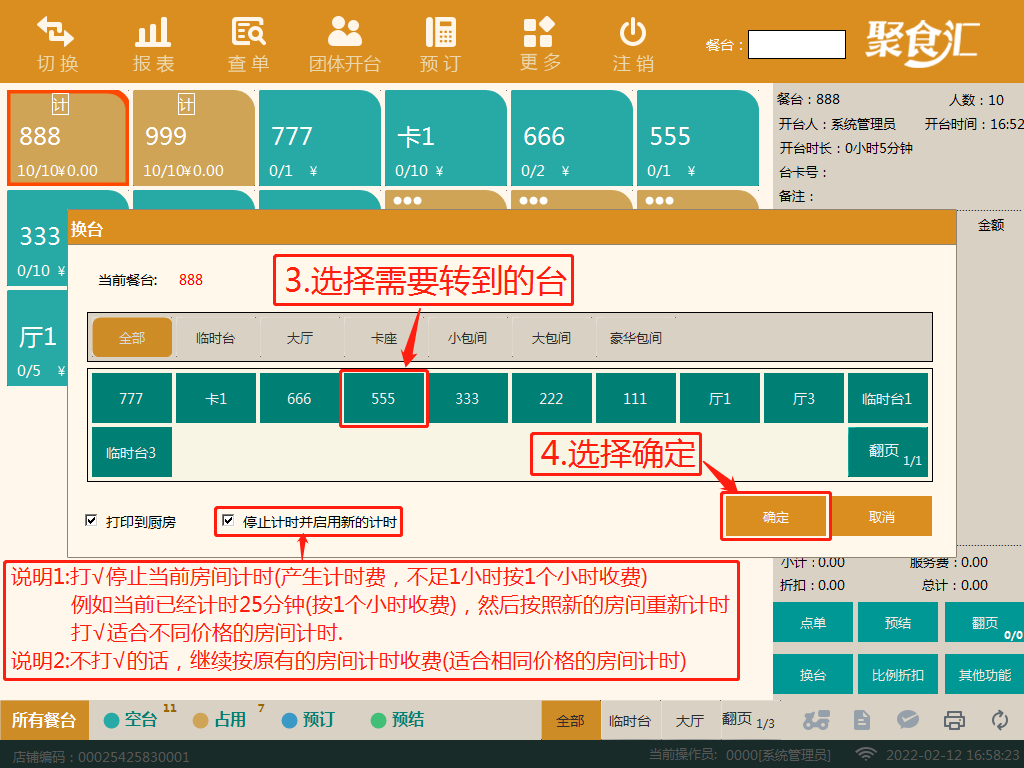Image resolution: width=1024 pixels, height=768 pixels.
Task: Click 翻页 1/1 in the 换台 dialog
Action: pyautogui.click(x=888, y=453)
